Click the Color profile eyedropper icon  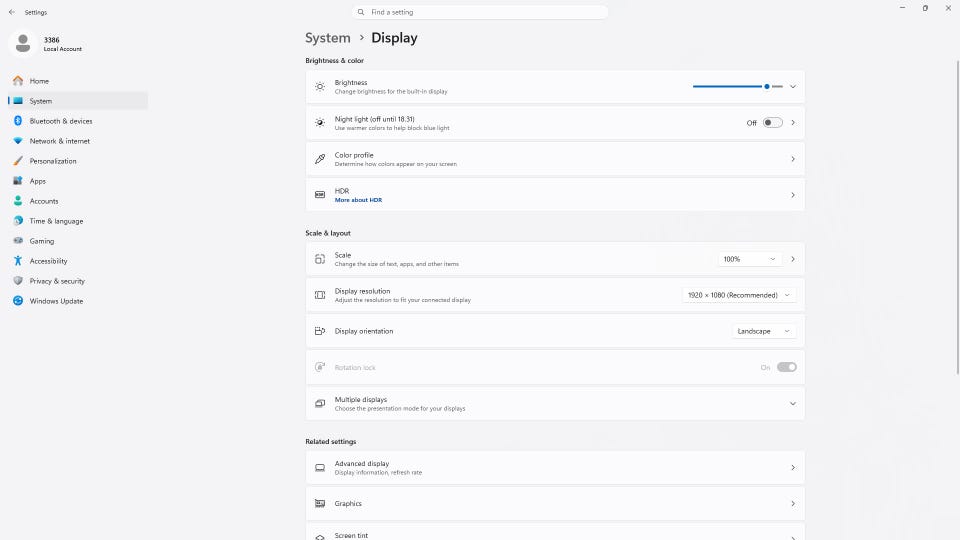click(x=320, y=159)
